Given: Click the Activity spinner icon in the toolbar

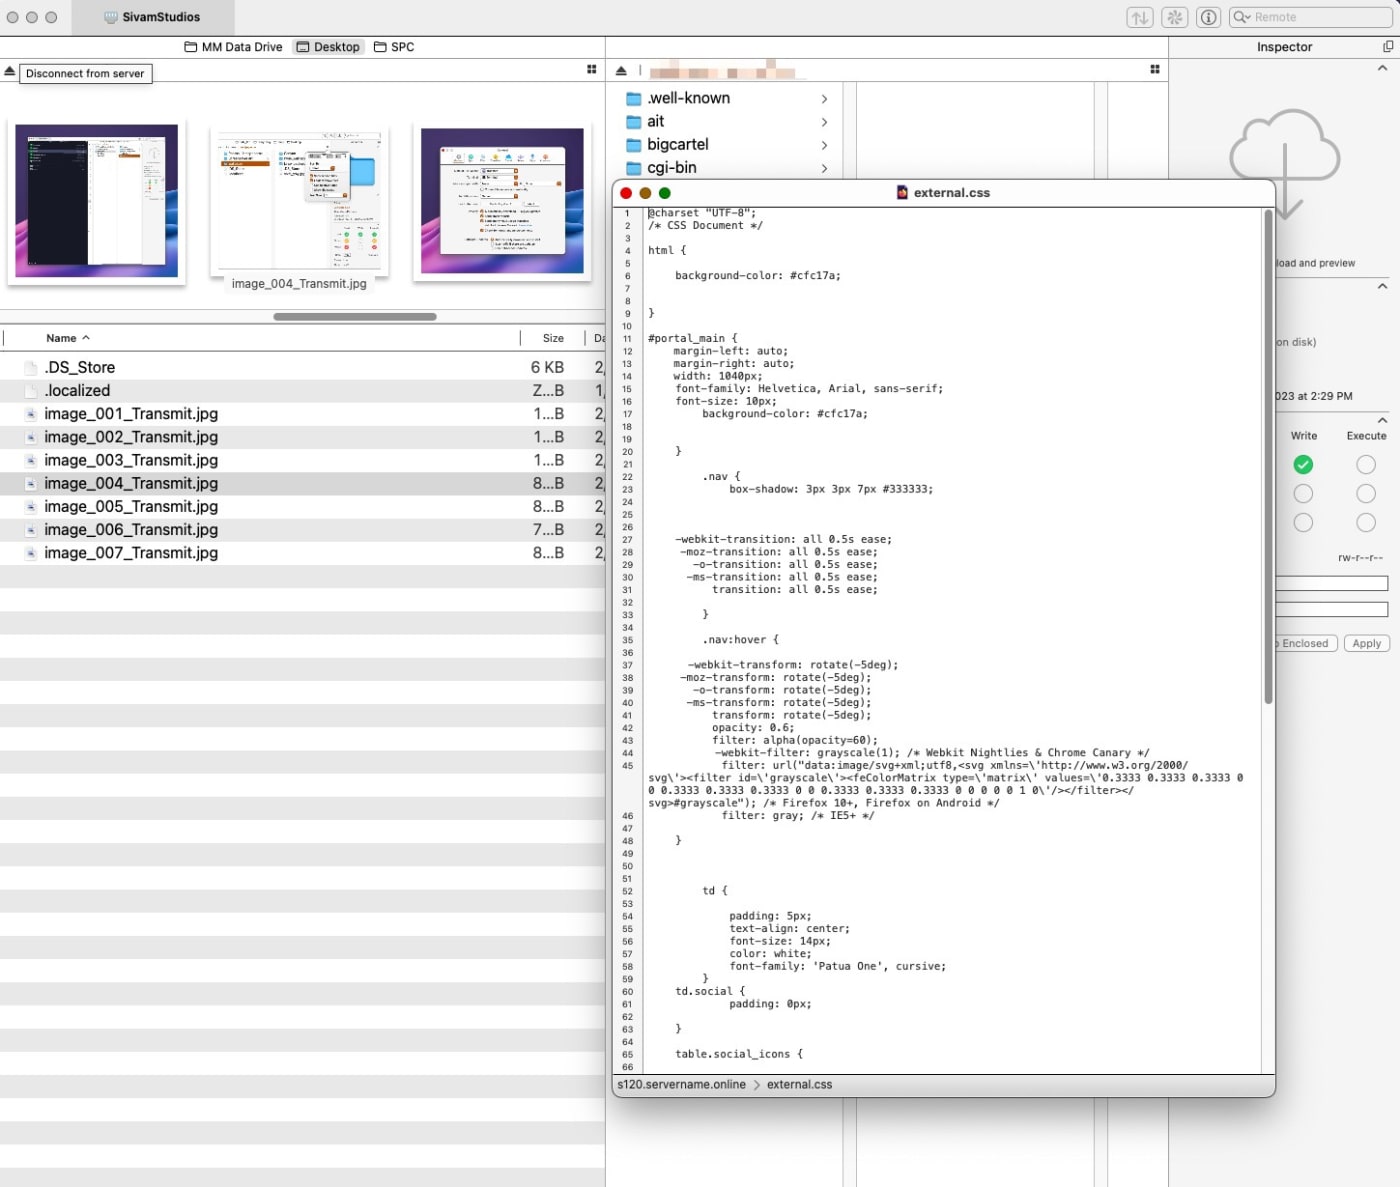Looking at the screenshot, I should tap(1174, 17).
